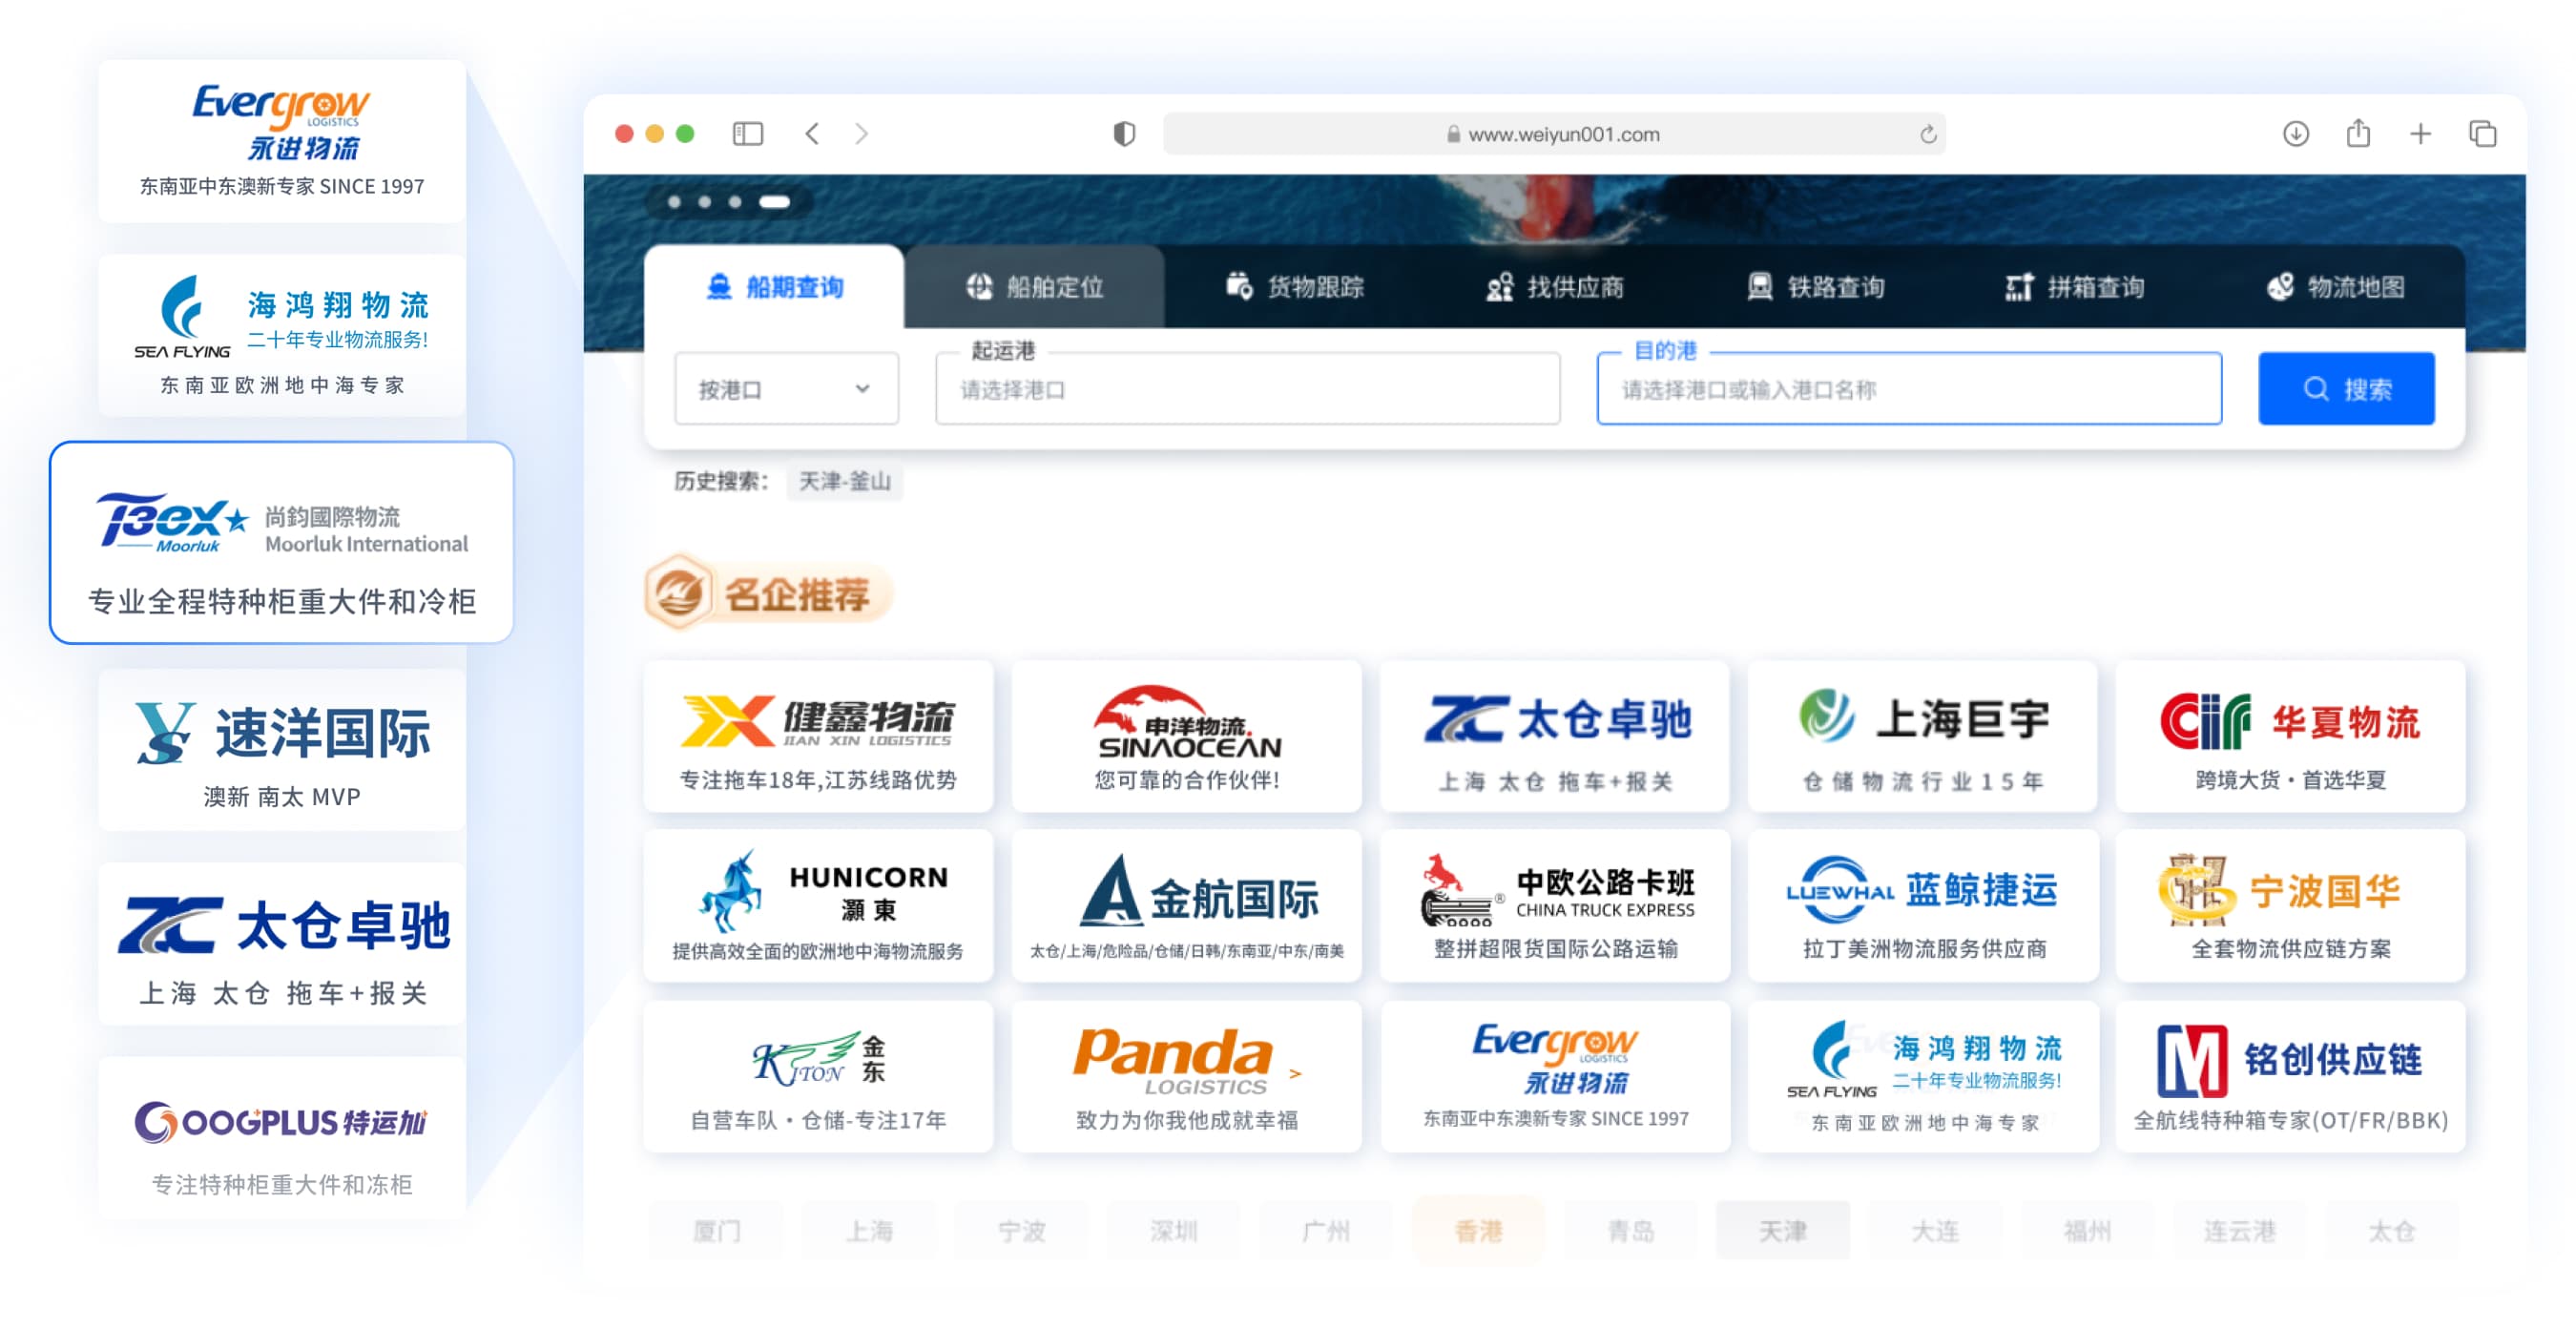Go back with the browser back arrow

tap(812, 134)
